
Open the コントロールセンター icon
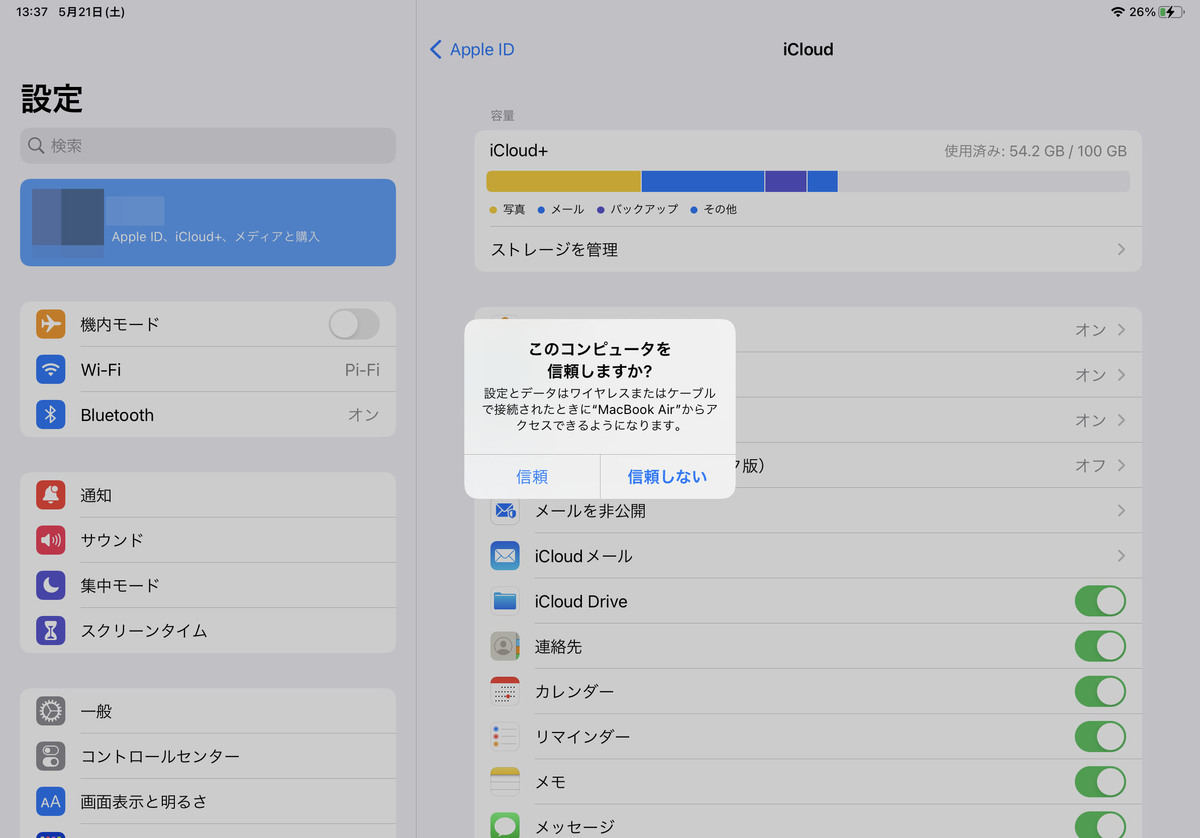(51, 756)
